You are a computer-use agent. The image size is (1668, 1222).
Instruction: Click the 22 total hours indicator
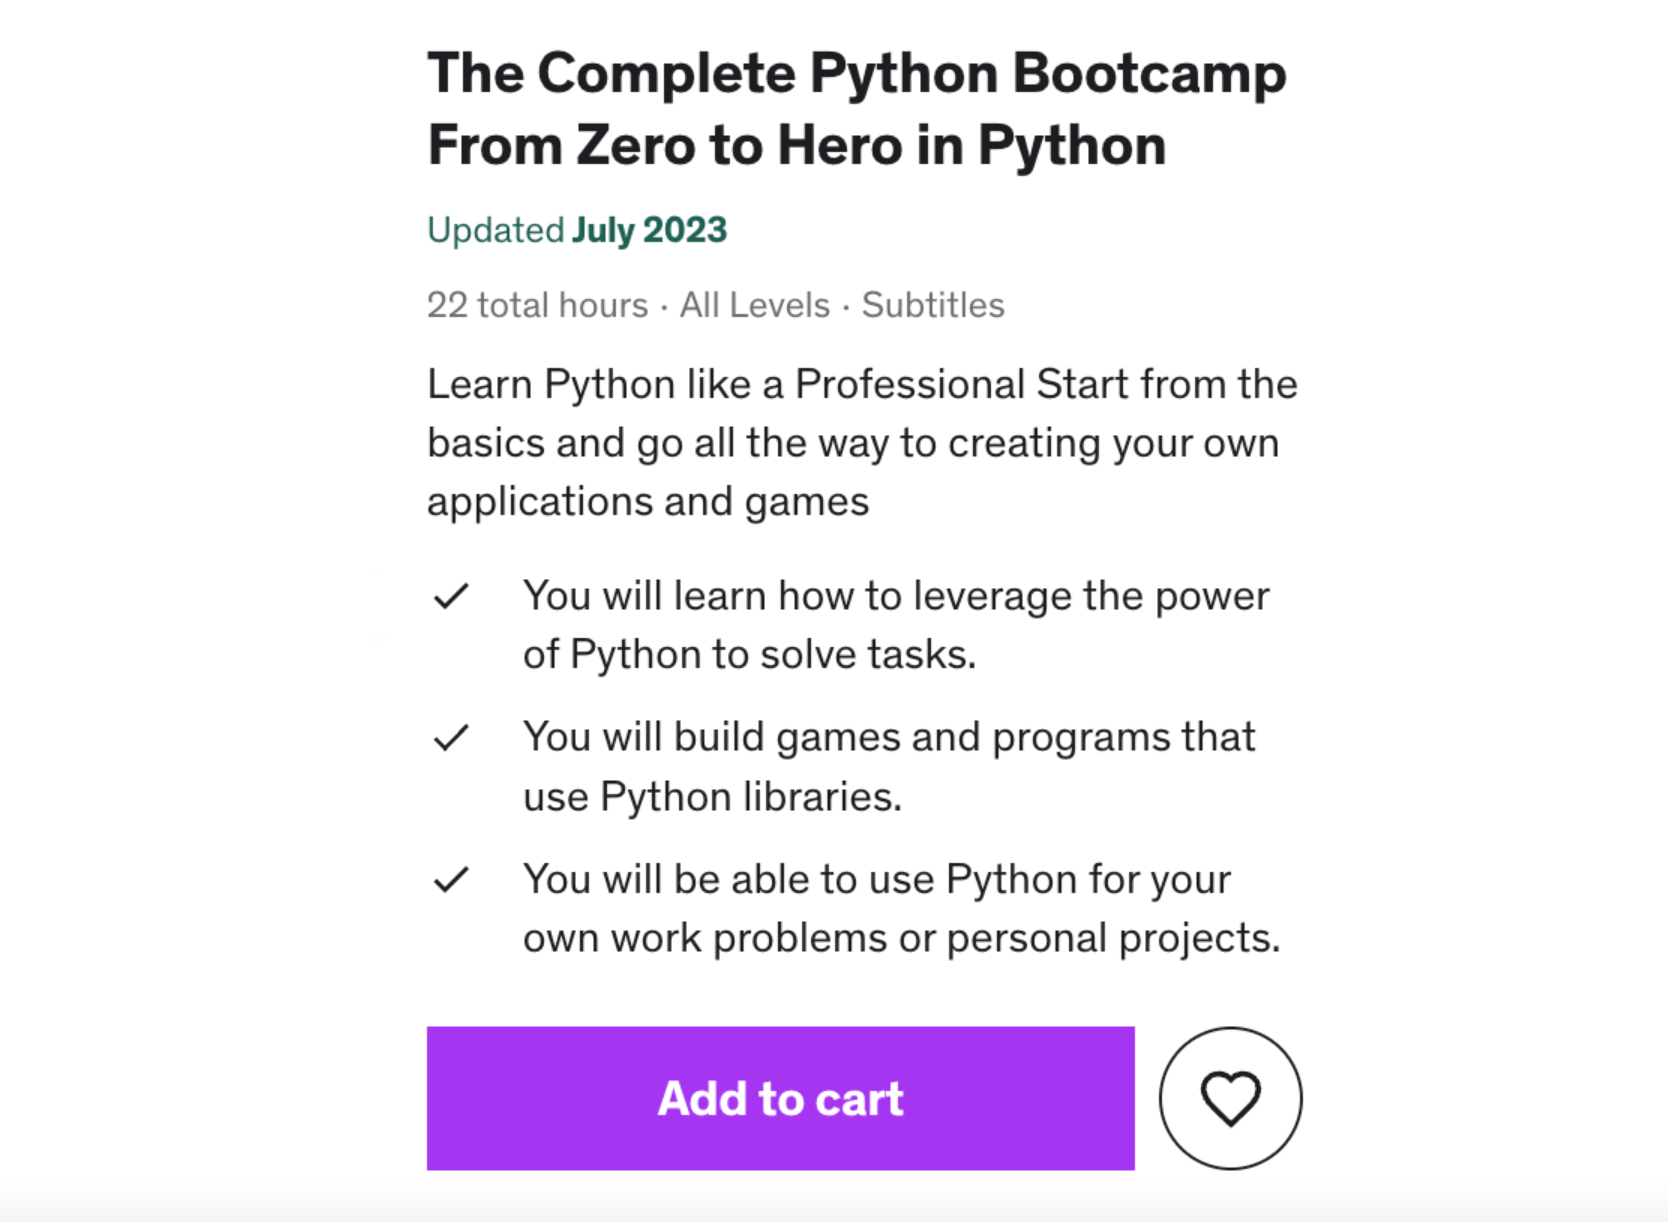click(x=537, y=305)
